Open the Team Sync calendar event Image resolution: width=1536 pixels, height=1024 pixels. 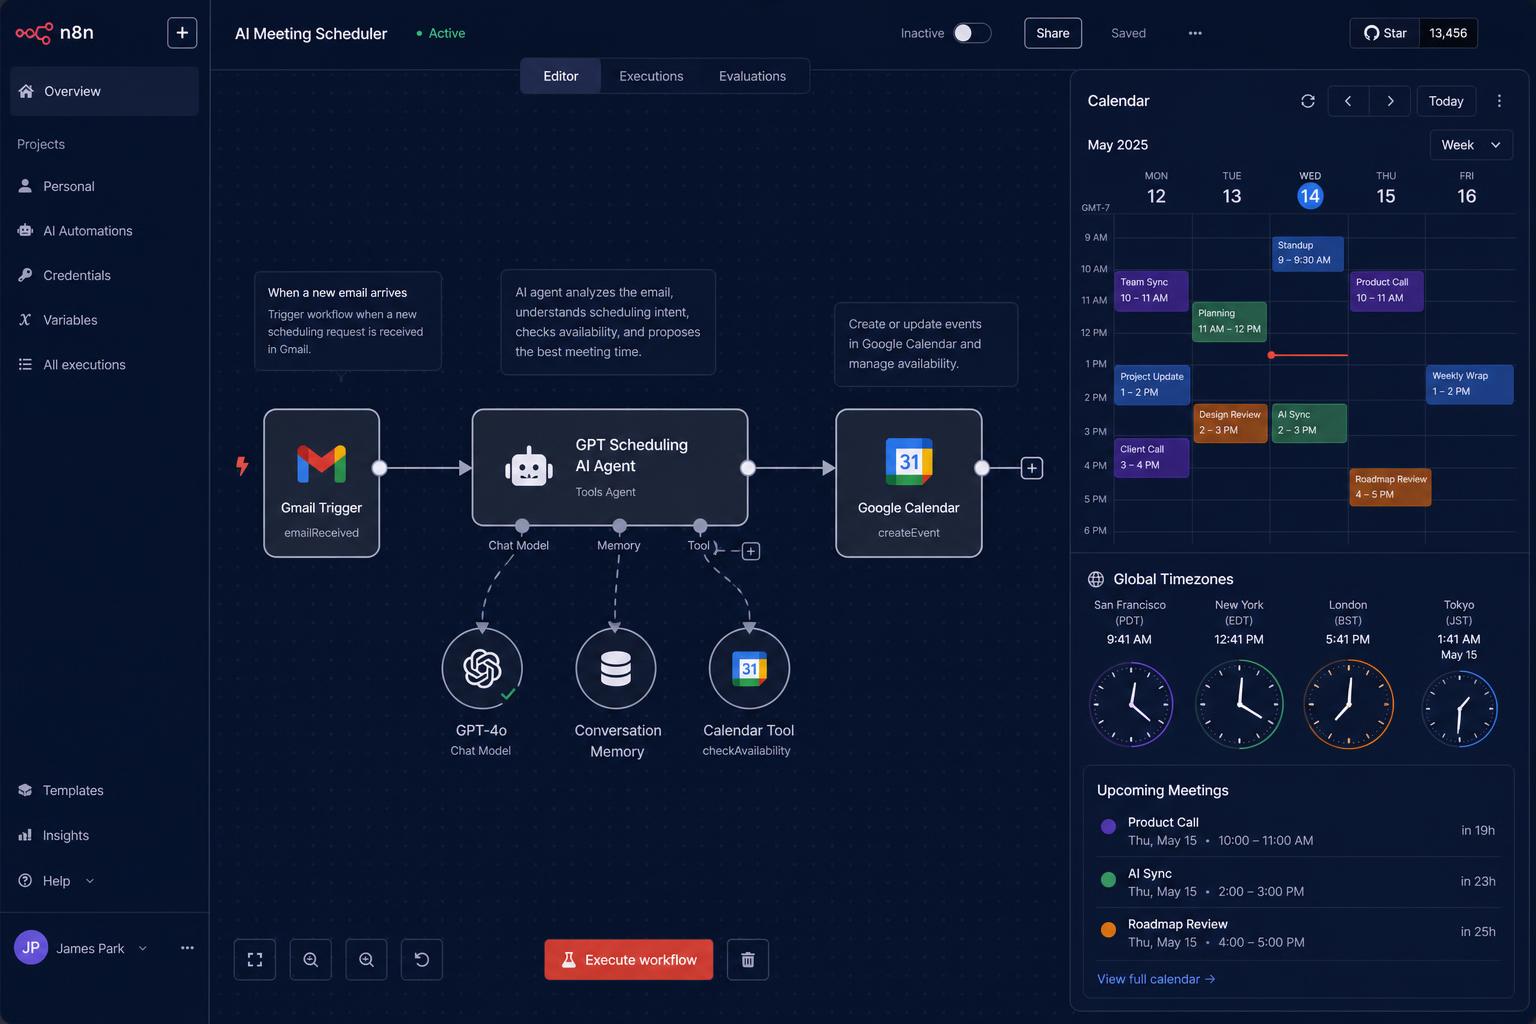pos(1151,290)
